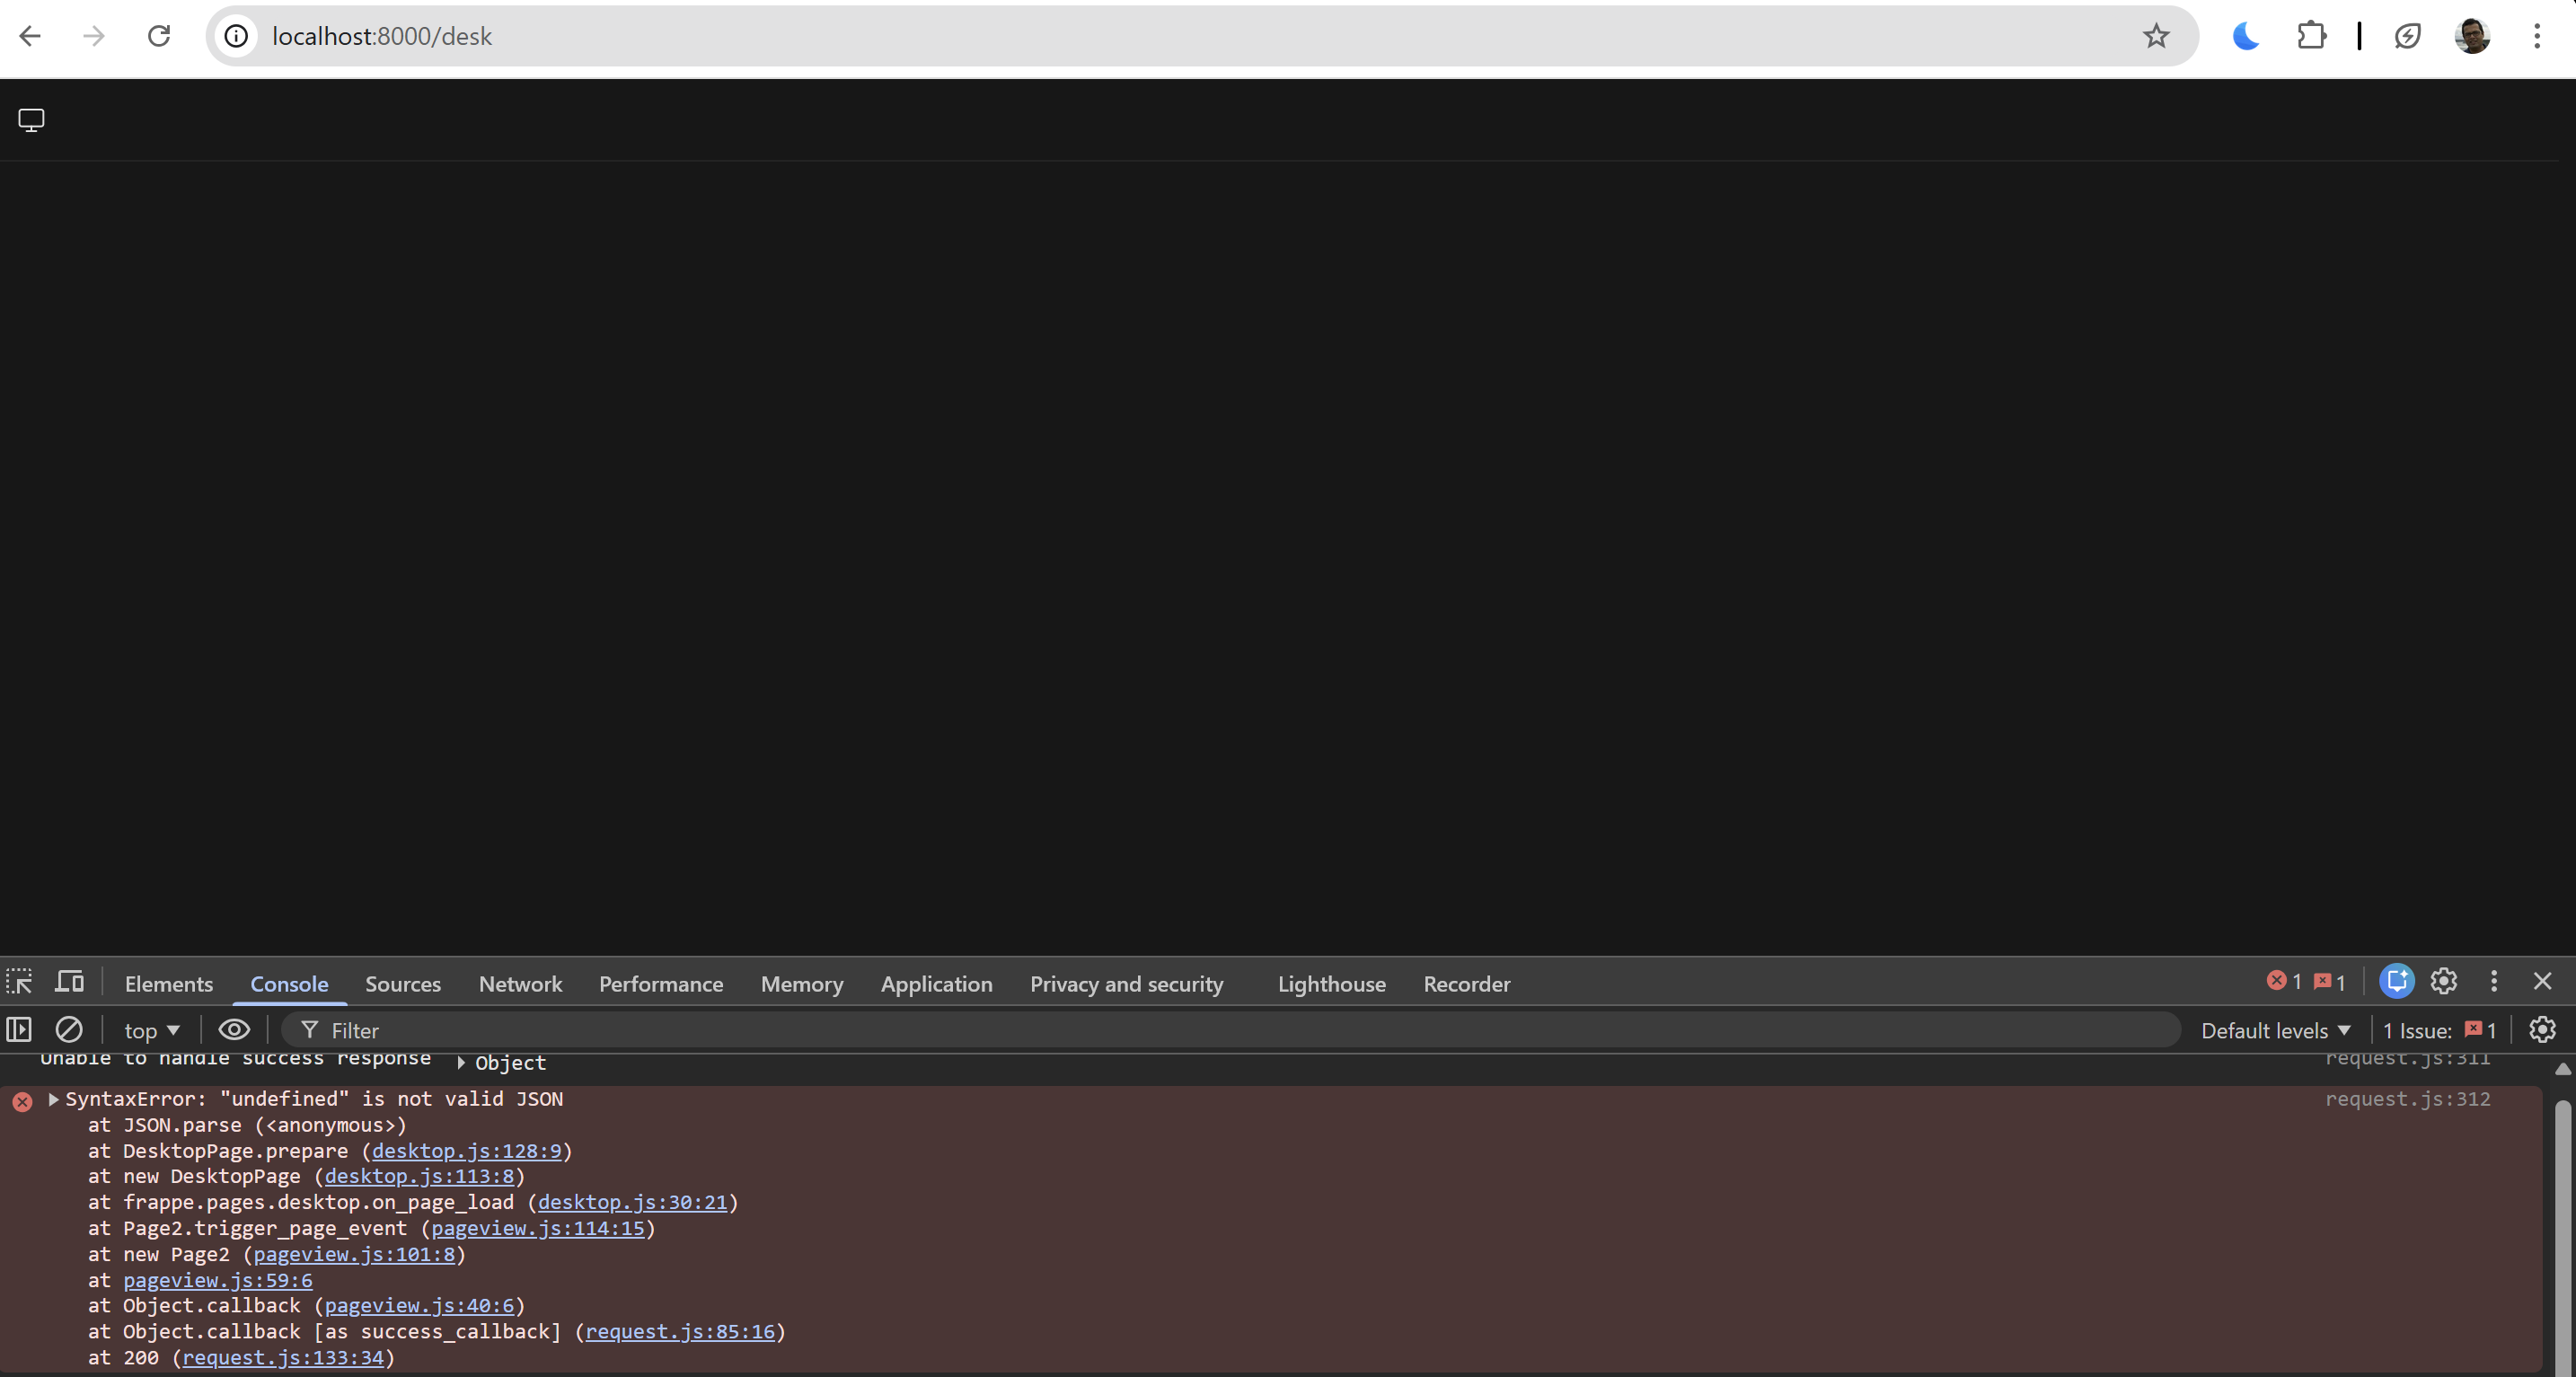
Task: Show the console sidebar panel
Action: tap(19, 1029)
